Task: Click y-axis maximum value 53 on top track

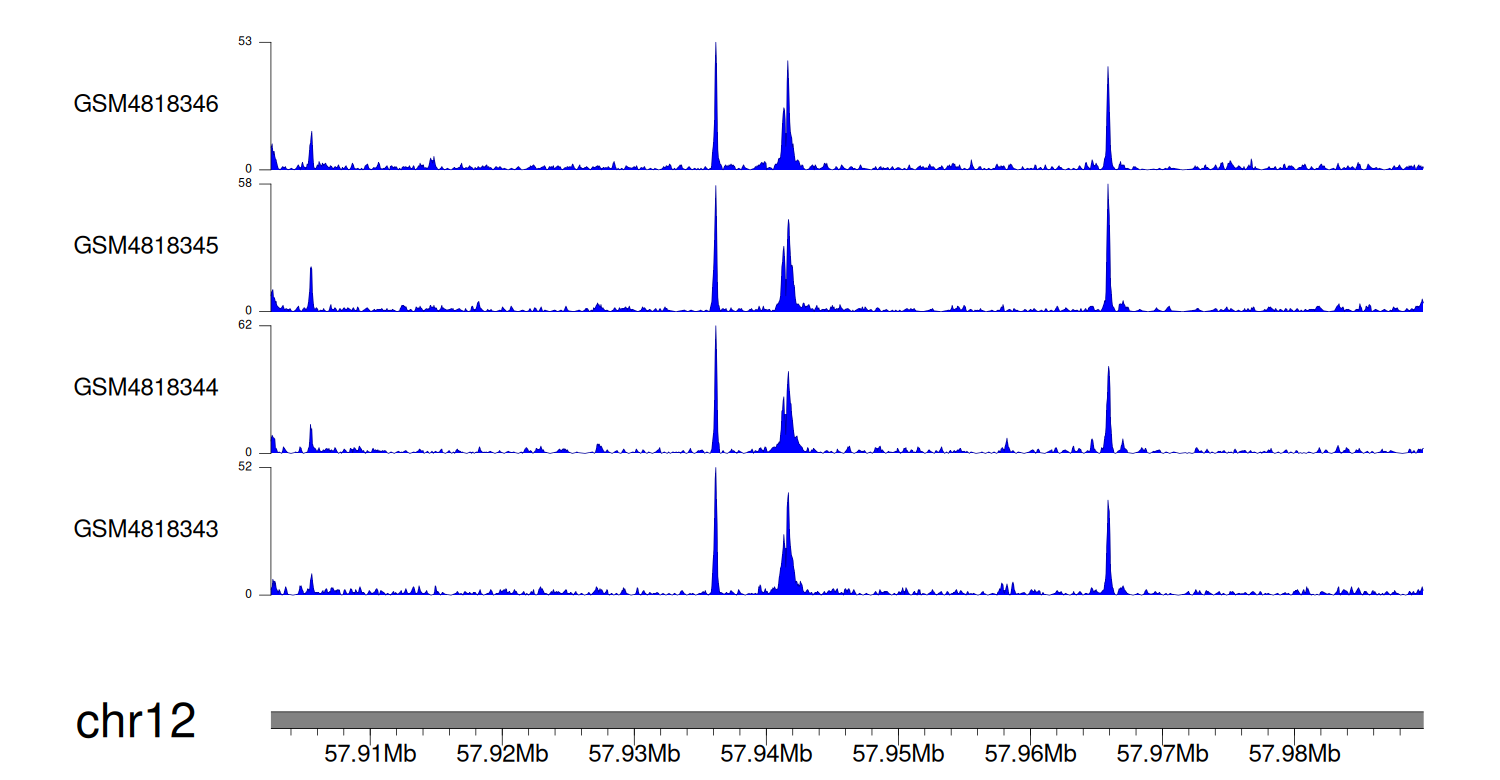Action: point(245,41)
